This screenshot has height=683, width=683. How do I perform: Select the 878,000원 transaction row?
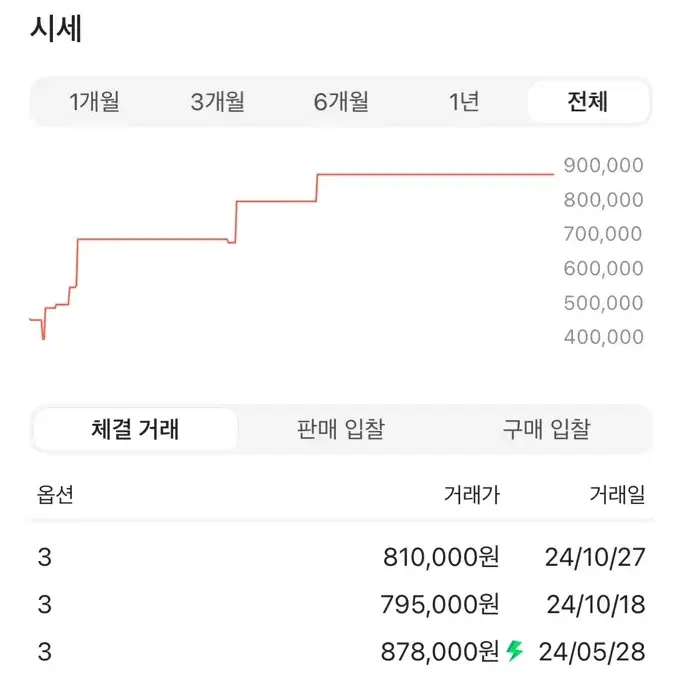[x=341, y=652]
